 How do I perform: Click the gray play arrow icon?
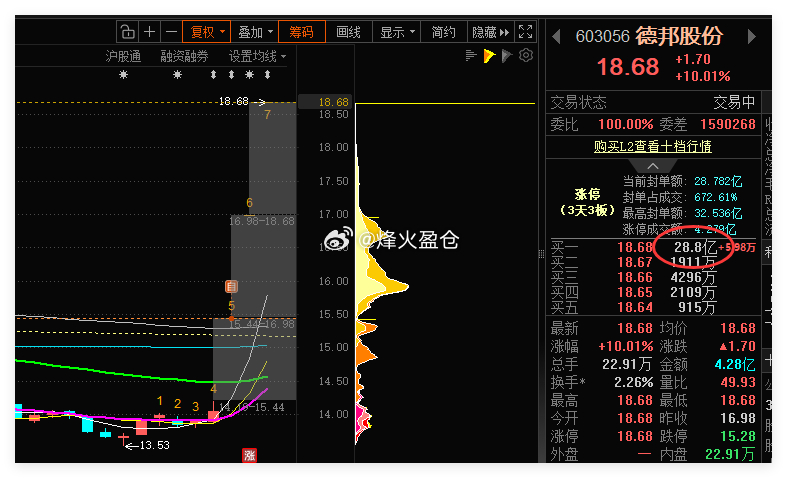click(x=506, y=56)
